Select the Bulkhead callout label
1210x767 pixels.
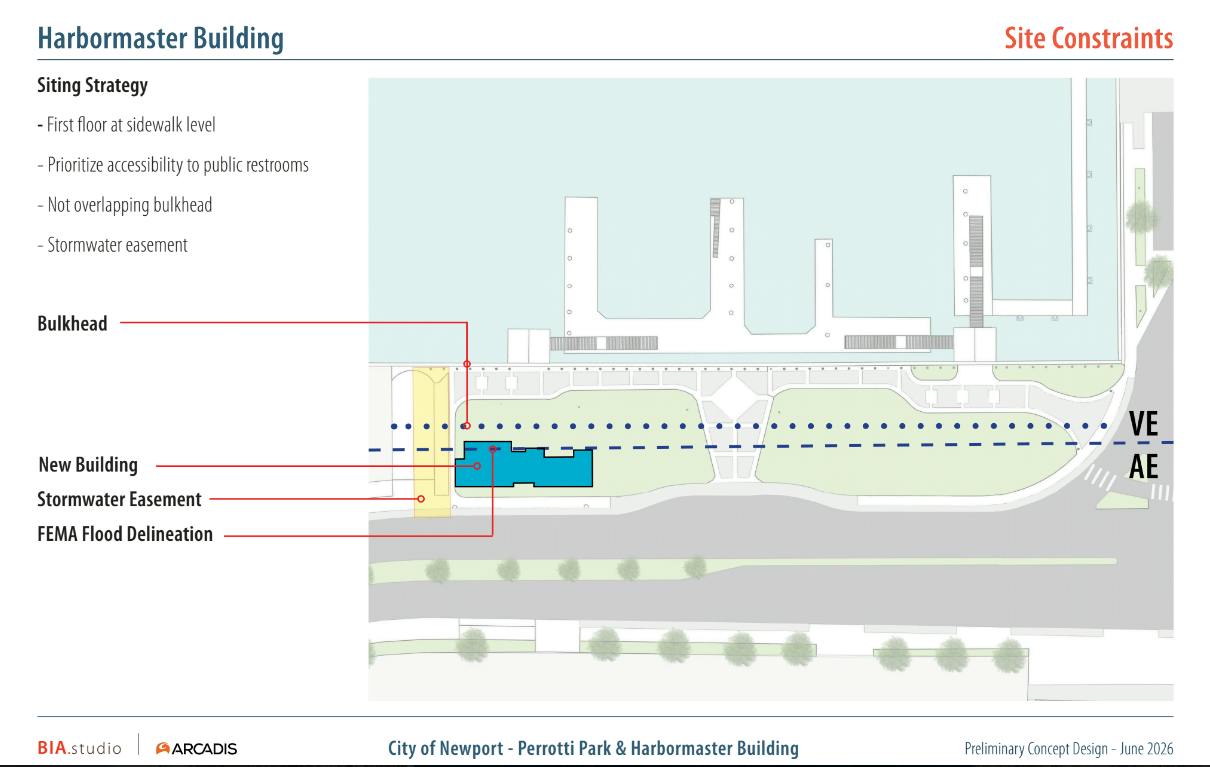pyautogui.click(x=72, y=324)
